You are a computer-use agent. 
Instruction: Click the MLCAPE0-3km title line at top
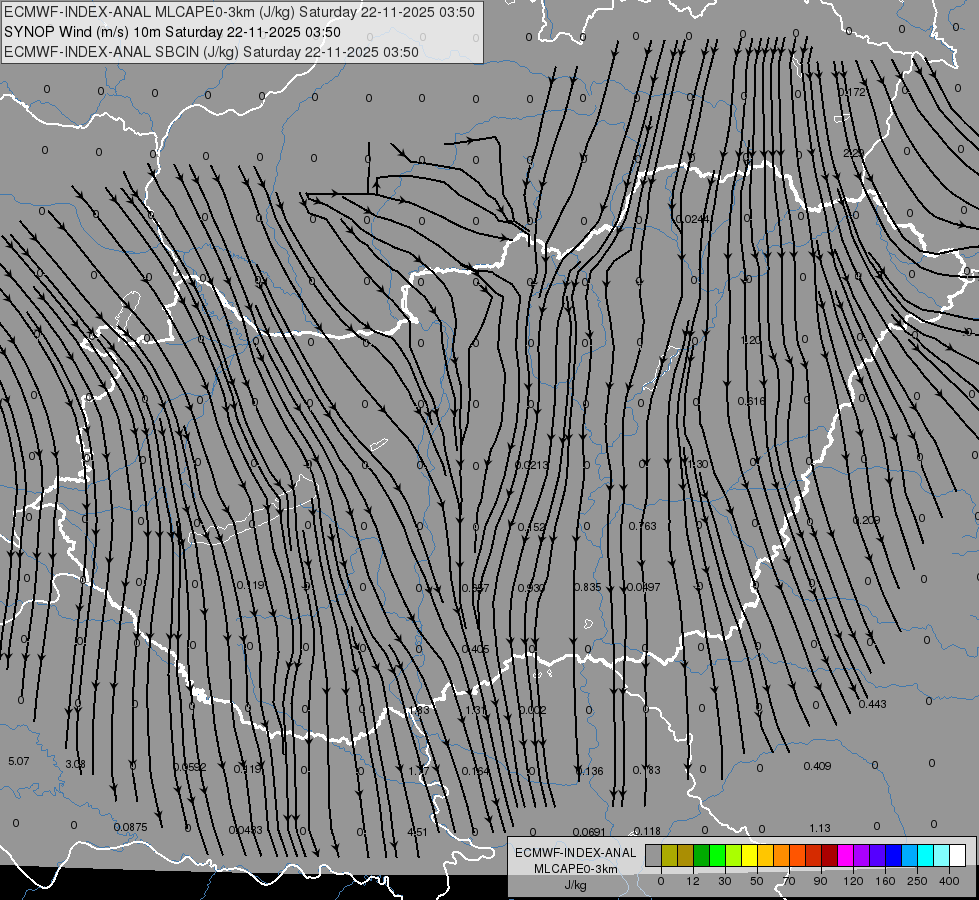pyautogui.click(x=239, y=12)
